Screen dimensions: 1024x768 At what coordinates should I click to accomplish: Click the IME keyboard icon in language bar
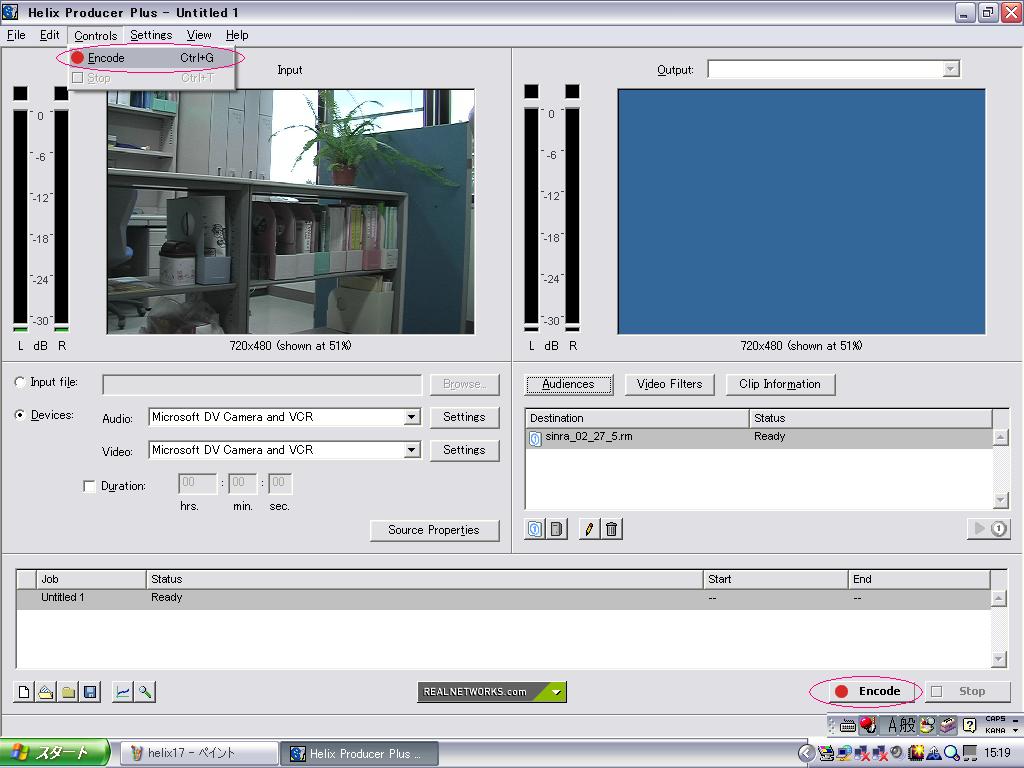coord(848,726)
